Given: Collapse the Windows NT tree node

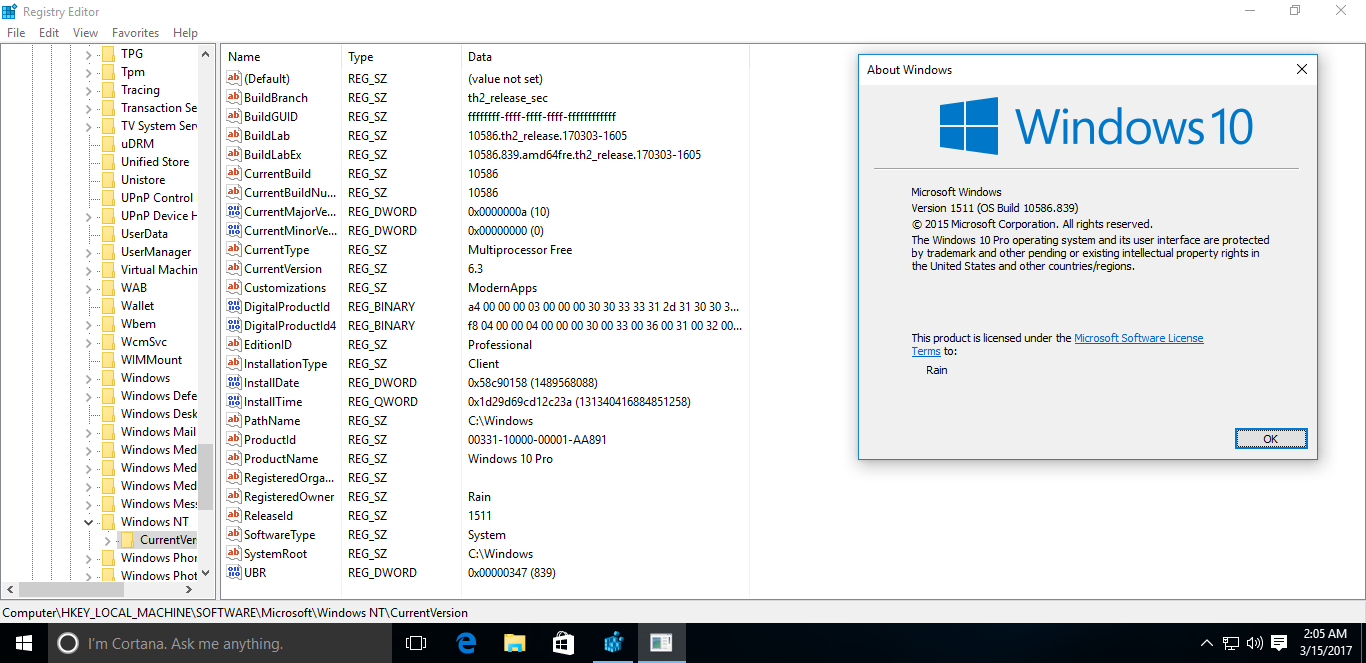Looking at the screenshot, I should pos(88,522).
